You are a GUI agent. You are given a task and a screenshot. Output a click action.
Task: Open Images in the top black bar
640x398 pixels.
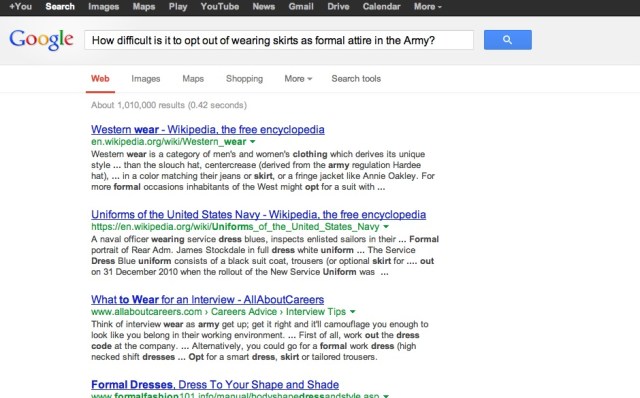coord(103,7)
